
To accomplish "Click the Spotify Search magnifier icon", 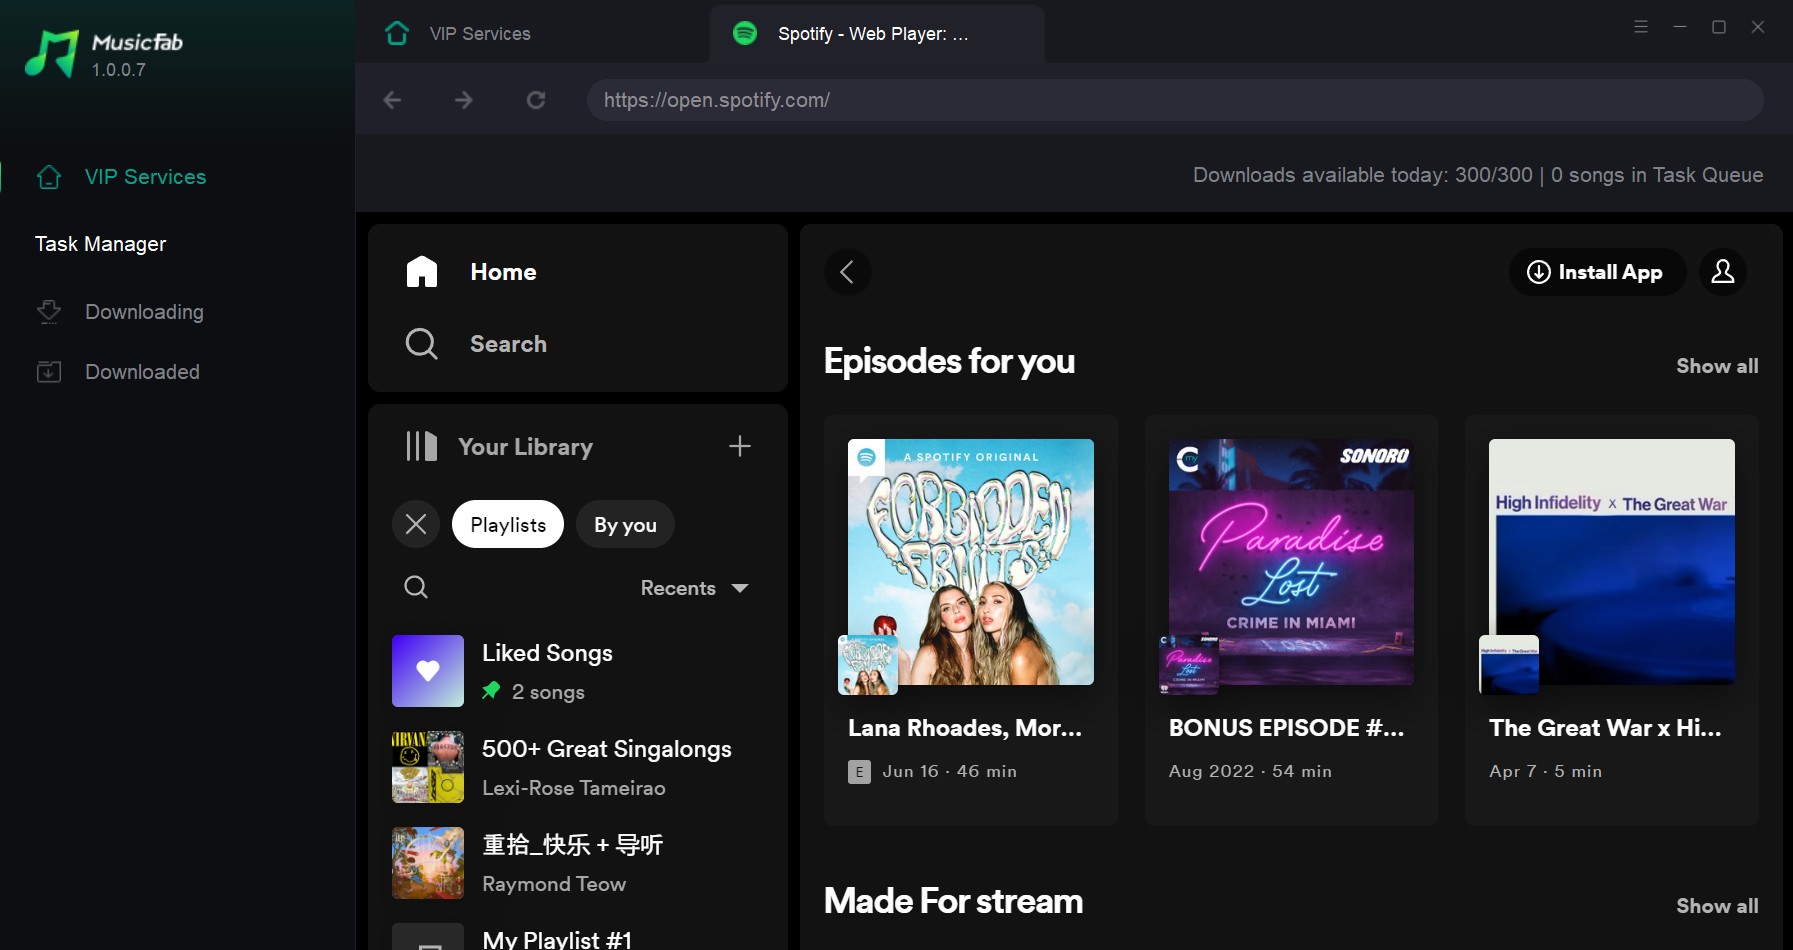I will [422, 344].
